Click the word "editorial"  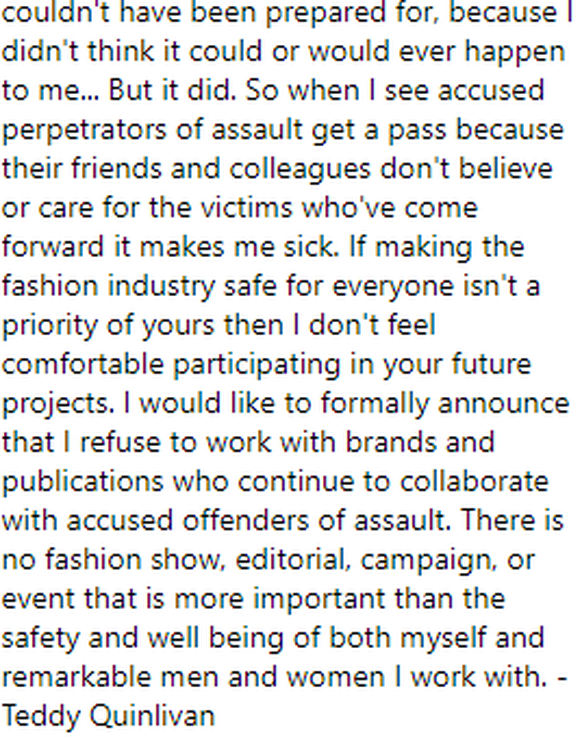click(292, 560)
